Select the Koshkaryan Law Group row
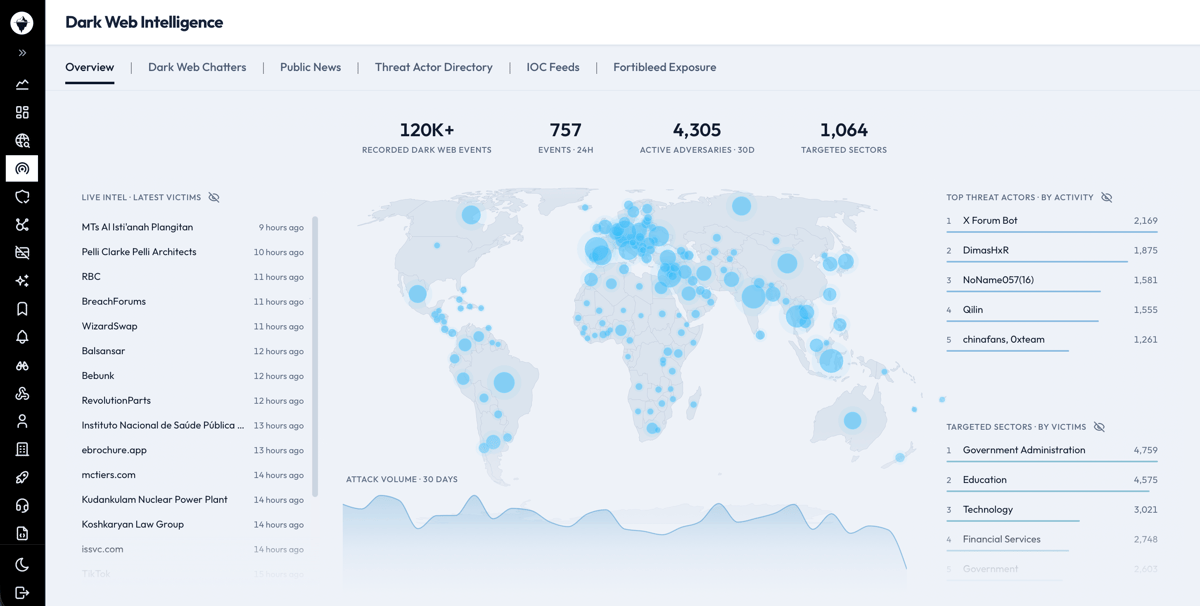 193,524
